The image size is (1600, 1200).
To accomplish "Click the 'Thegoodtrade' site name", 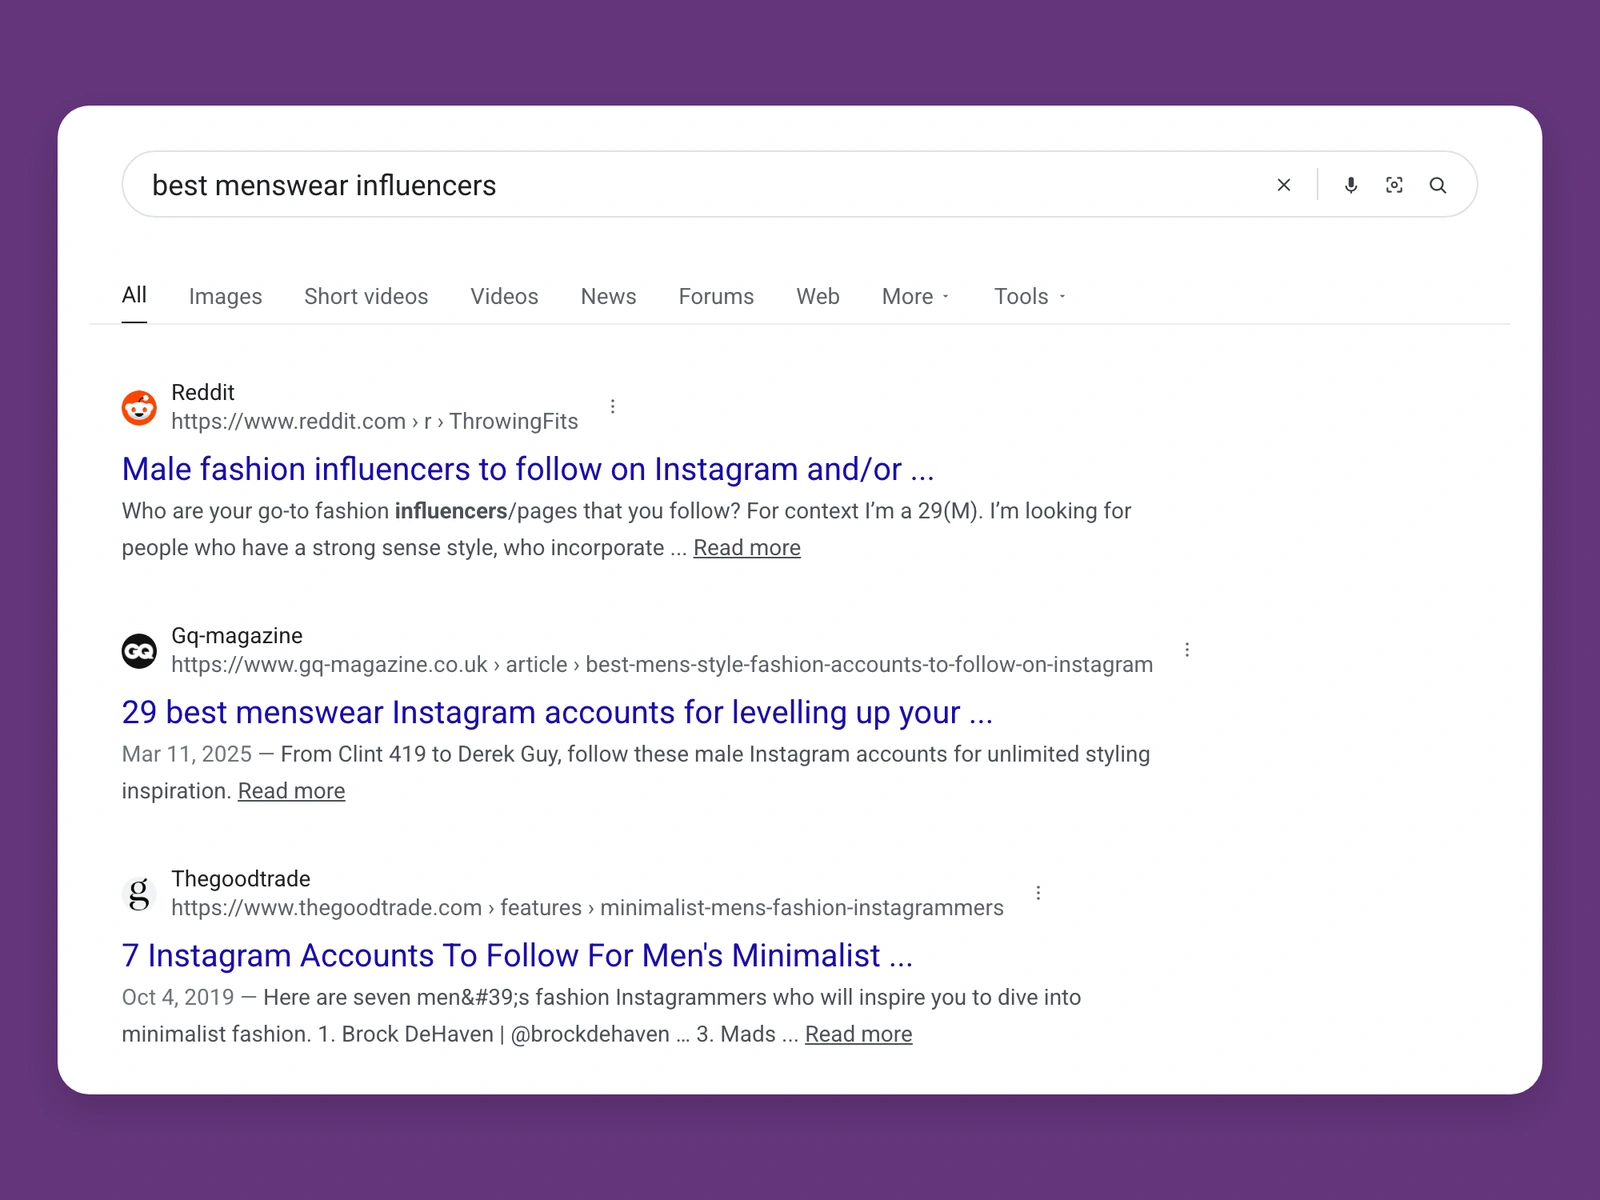I will [x=241, y=879].
